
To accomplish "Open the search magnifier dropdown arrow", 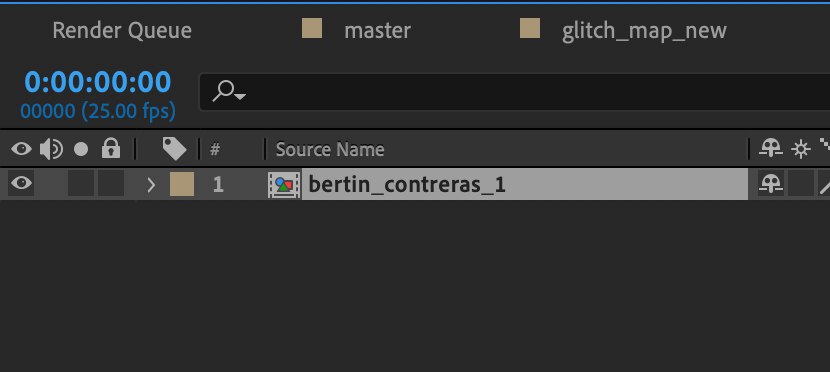I will click(x=240, y=96).
